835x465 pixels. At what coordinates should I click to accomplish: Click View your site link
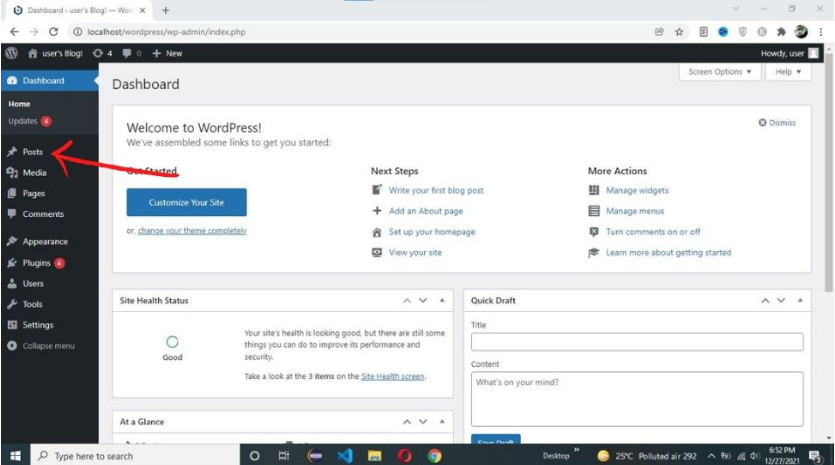[415, 252]
